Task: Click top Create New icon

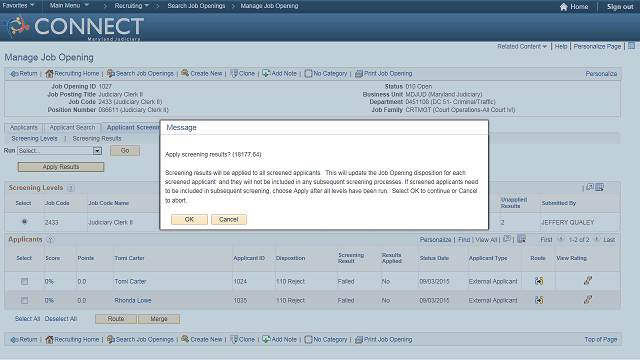Action: click(185, 73)
